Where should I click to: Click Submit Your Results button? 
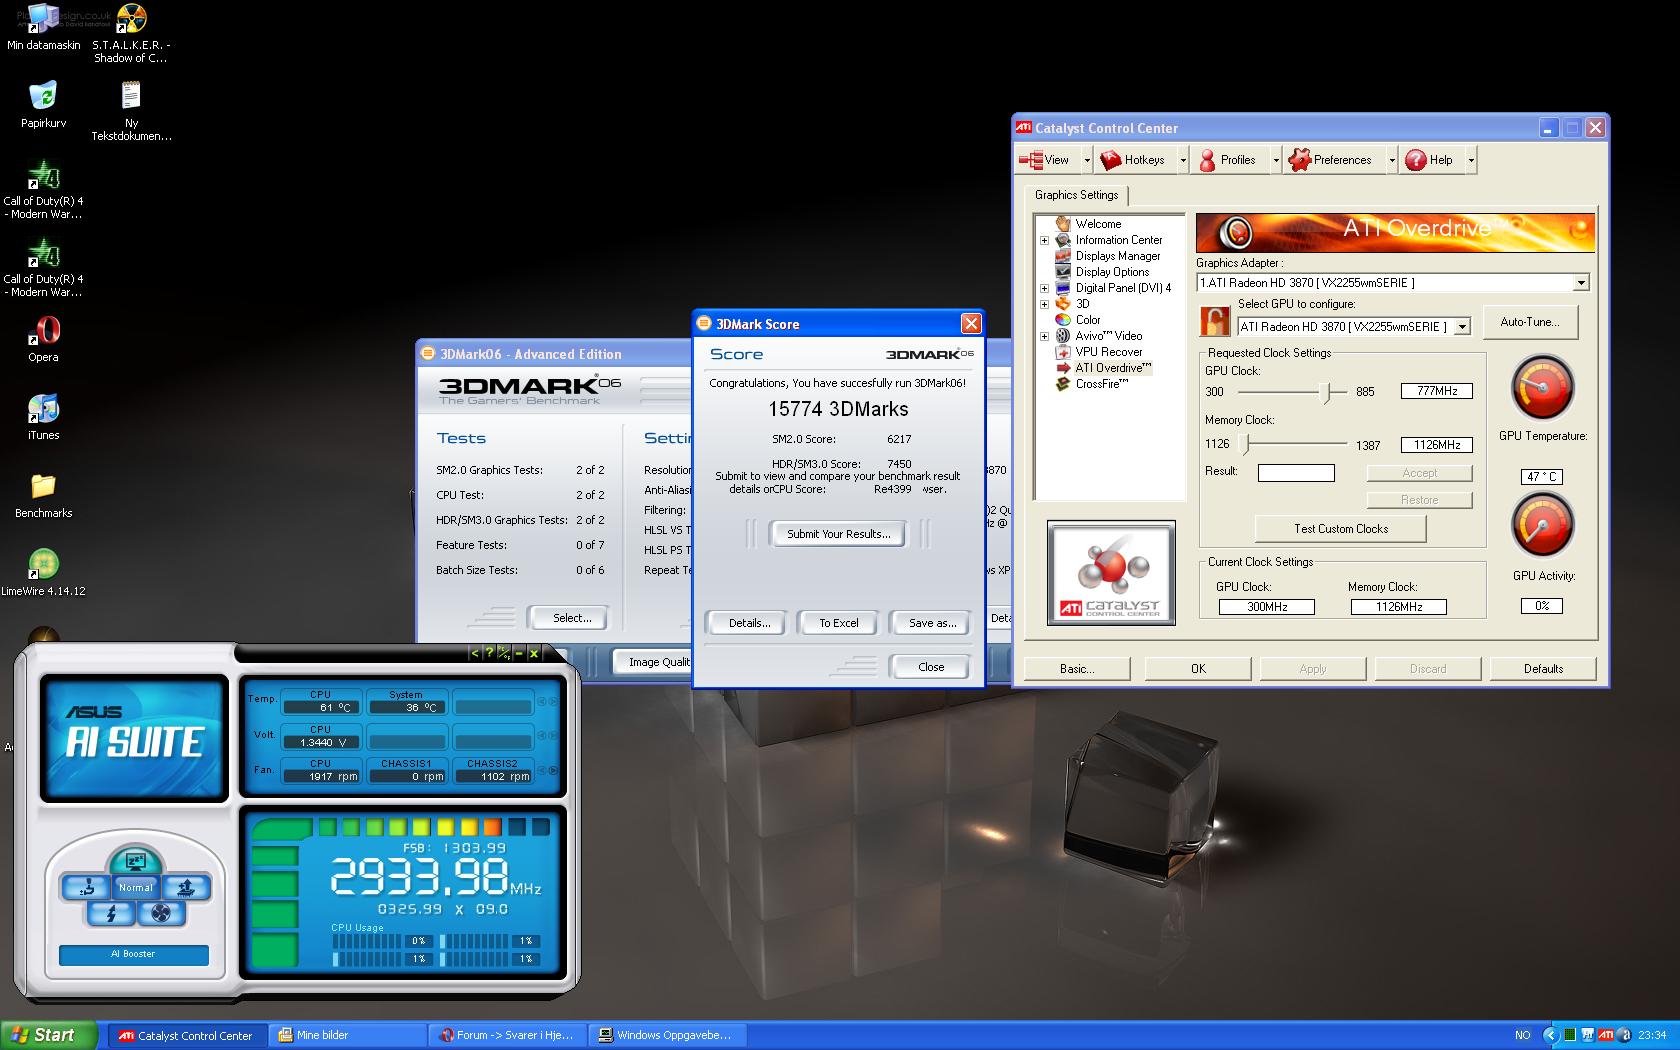[838, 534]
